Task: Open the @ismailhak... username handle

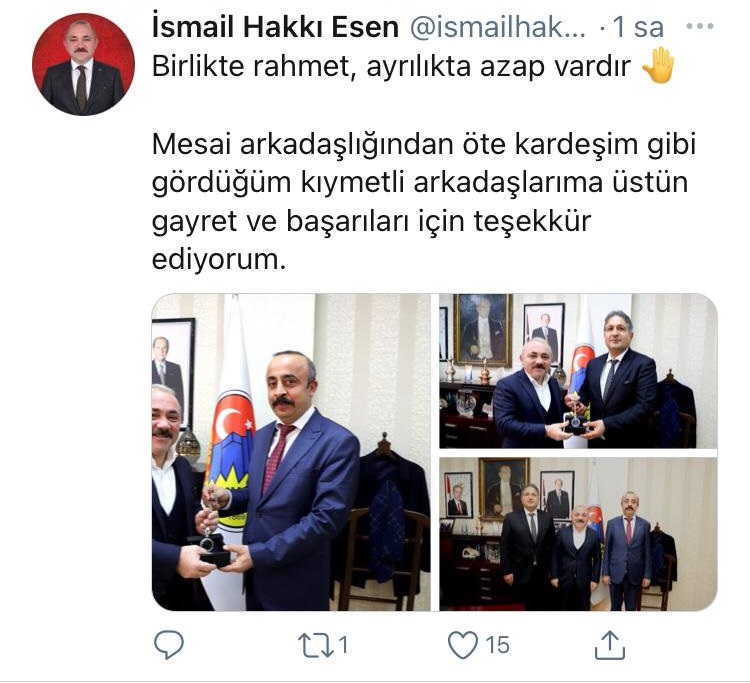Action: point(497,27)
